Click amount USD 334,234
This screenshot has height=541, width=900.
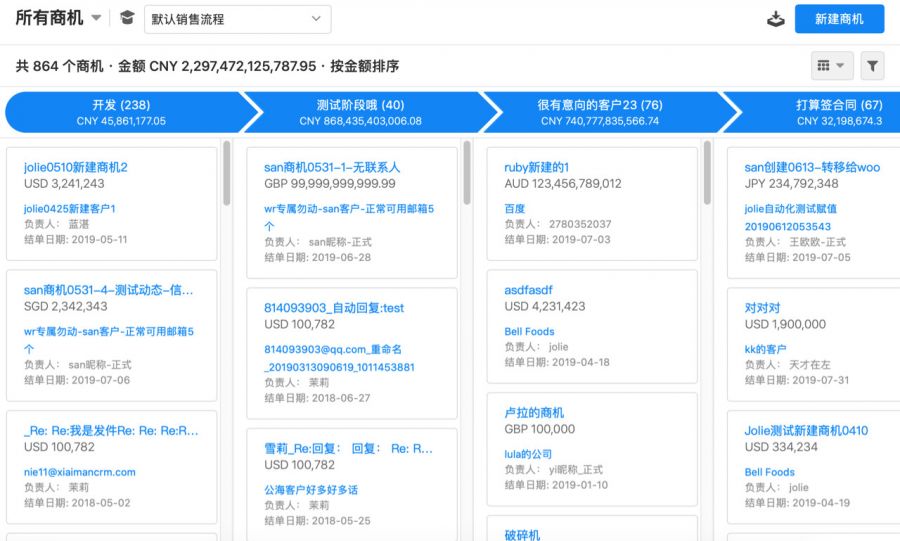coord(781,447)
